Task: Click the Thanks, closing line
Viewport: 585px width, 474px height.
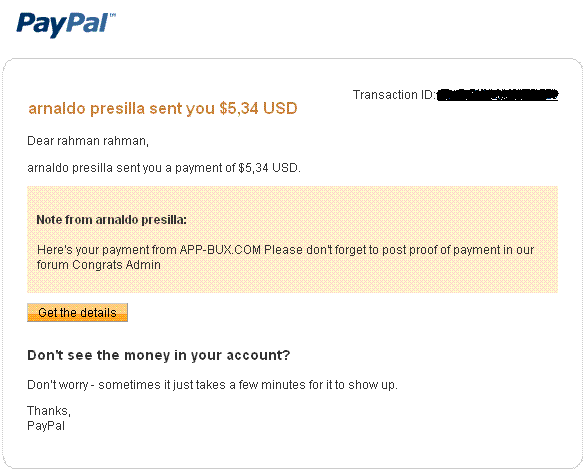Action: [49, 411]
